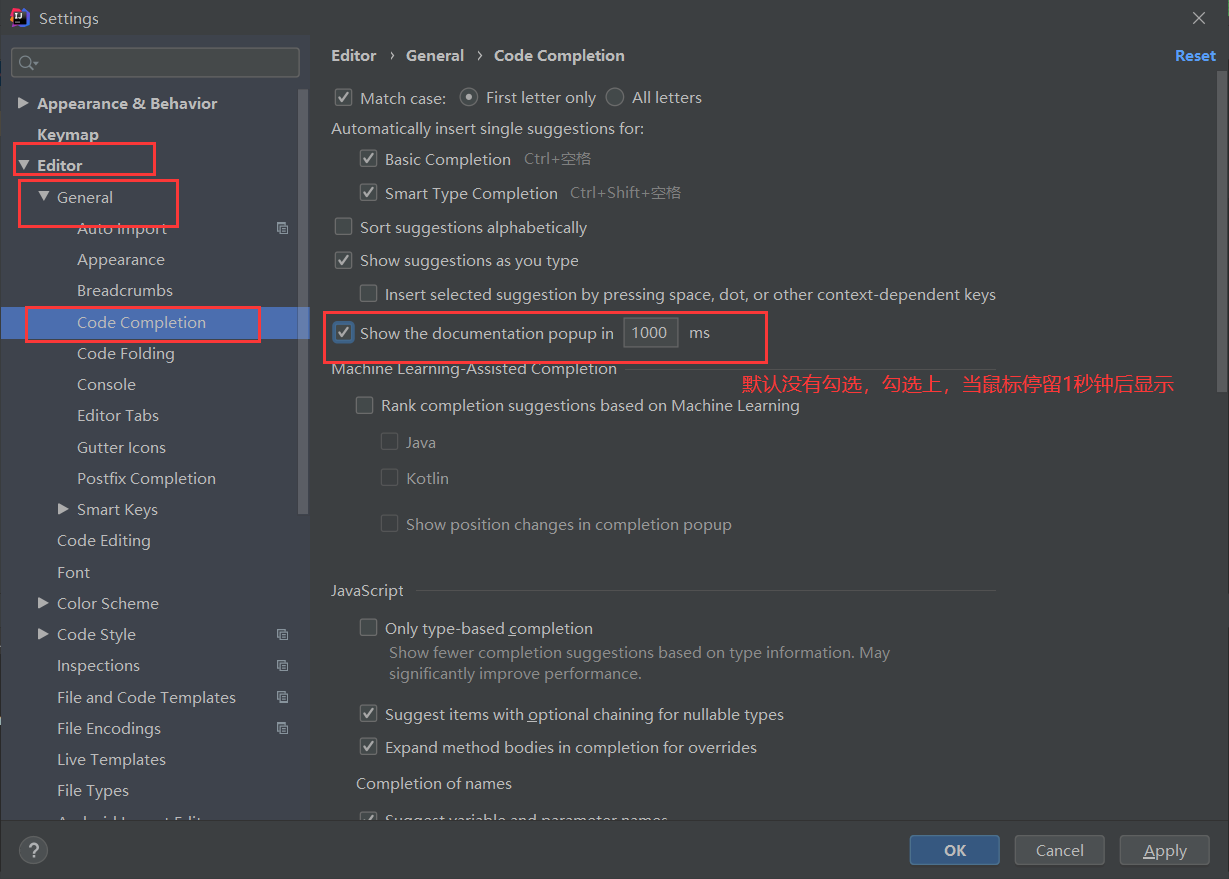Check the Java ranking checkbox
1229x879 pixels.
389,442
